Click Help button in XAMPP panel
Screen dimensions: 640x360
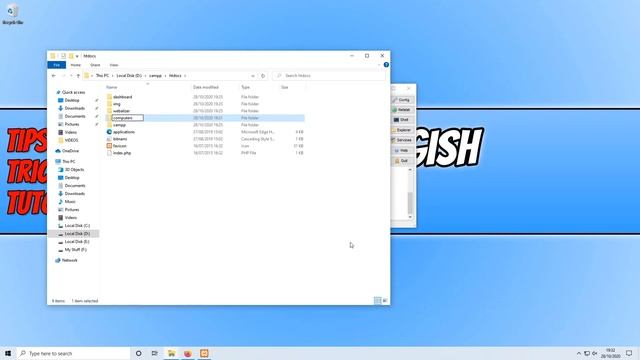coord(402,151)
